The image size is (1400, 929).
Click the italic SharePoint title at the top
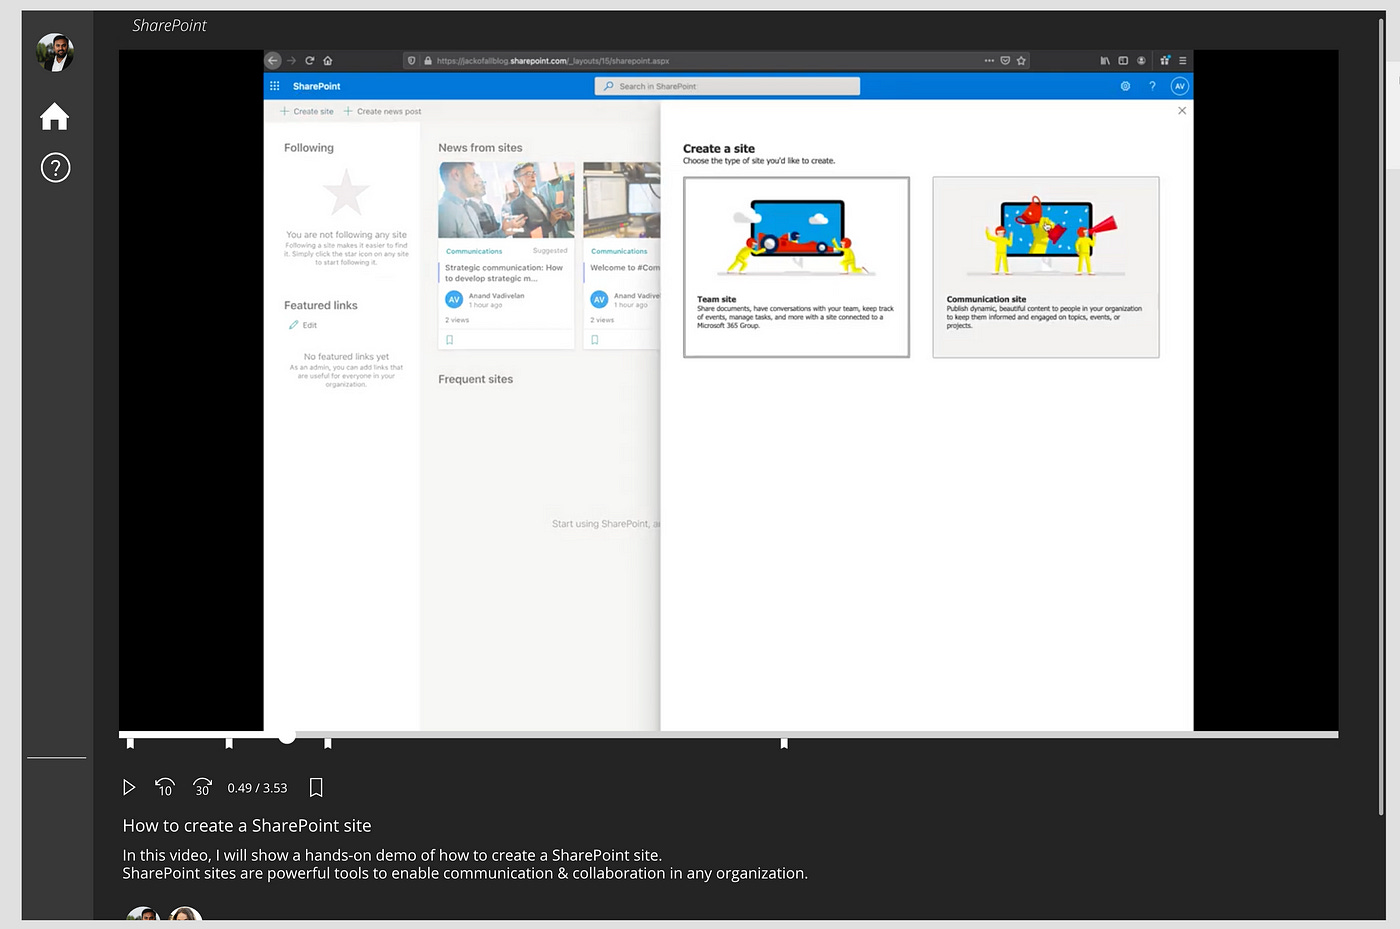(169, 26)
